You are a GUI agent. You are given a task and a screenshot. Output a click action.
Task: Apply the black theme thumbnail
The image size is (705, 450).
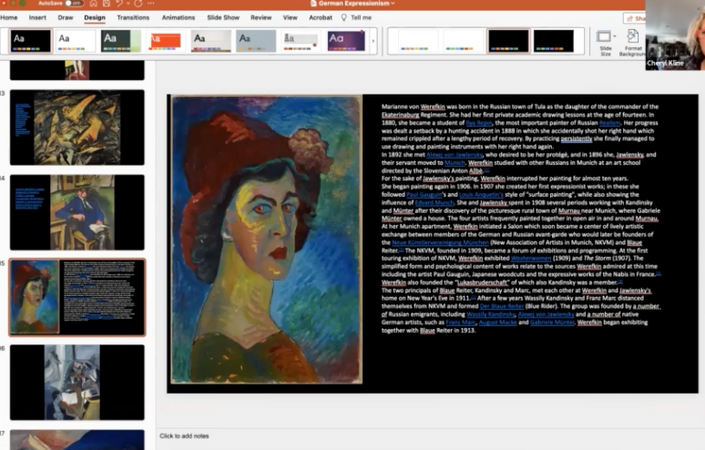point(31,41)
